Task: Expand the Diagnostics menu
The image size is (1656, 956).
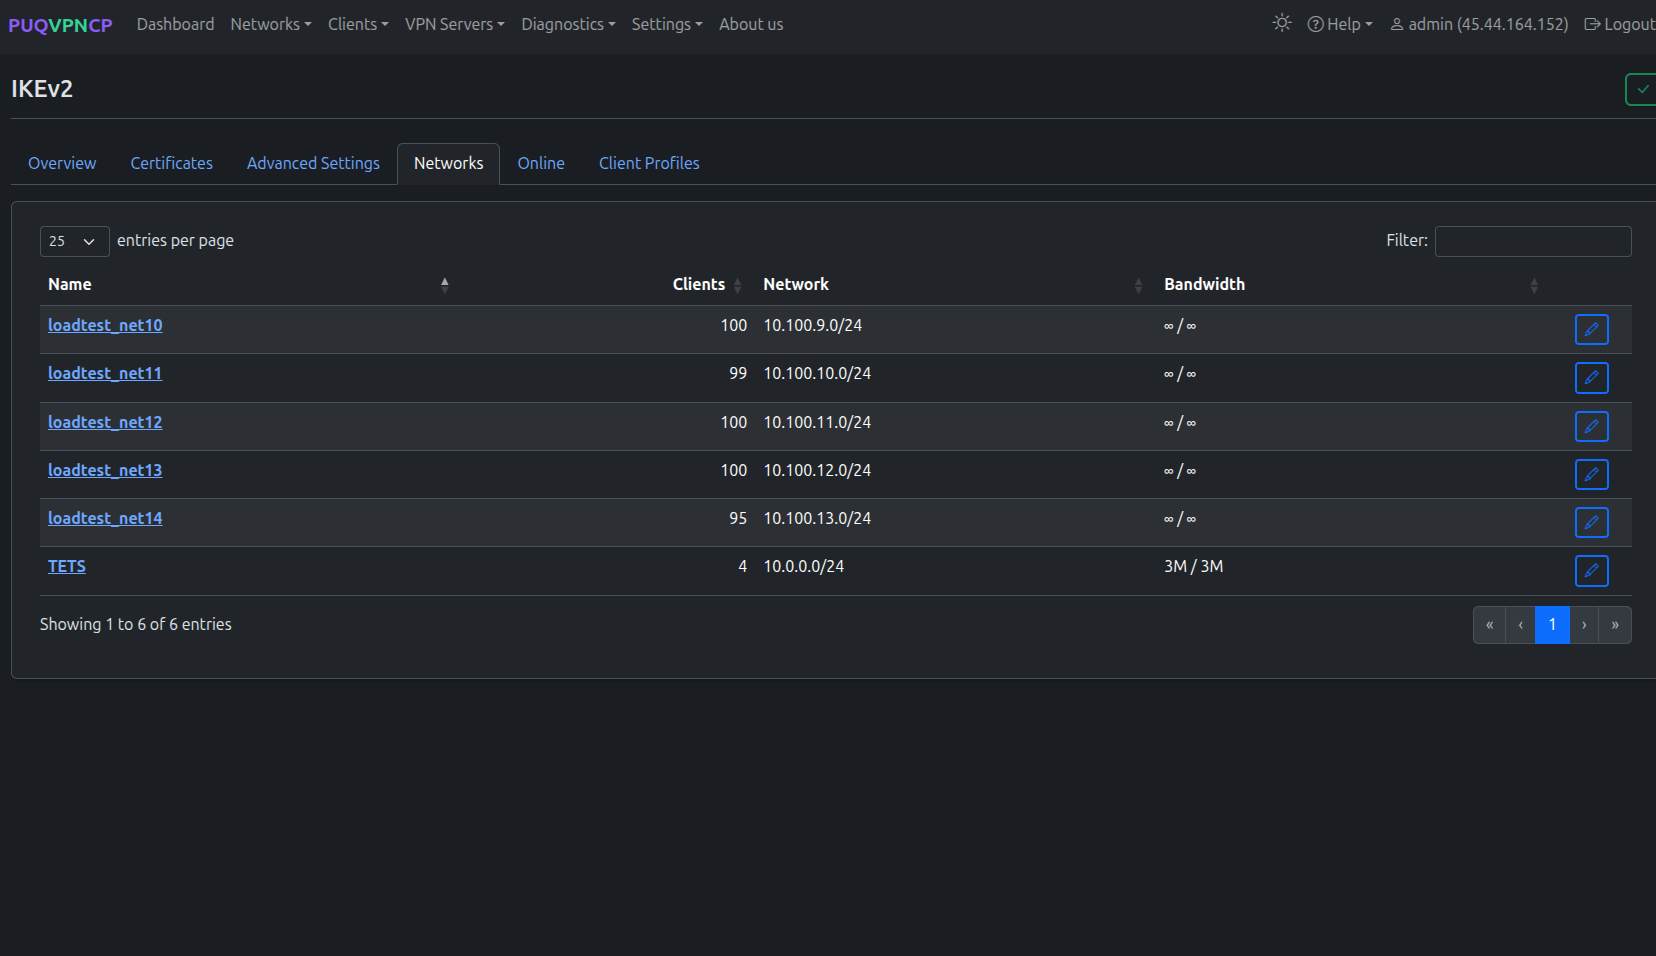Action: [568, 24]
